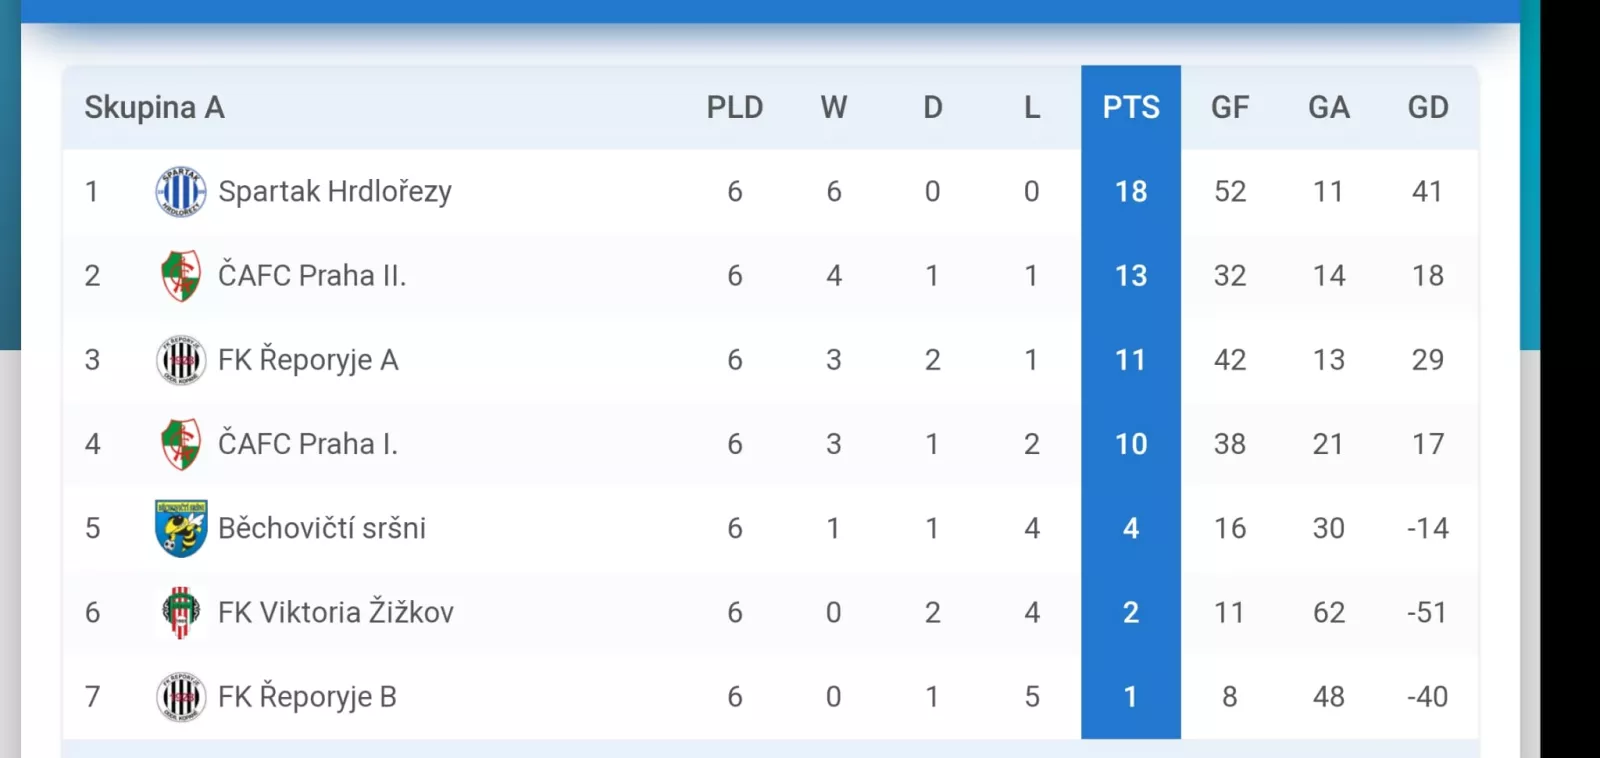Open the FK Řeporyje B team name
Screen dimensions: 1600x758
coord(307,697)
